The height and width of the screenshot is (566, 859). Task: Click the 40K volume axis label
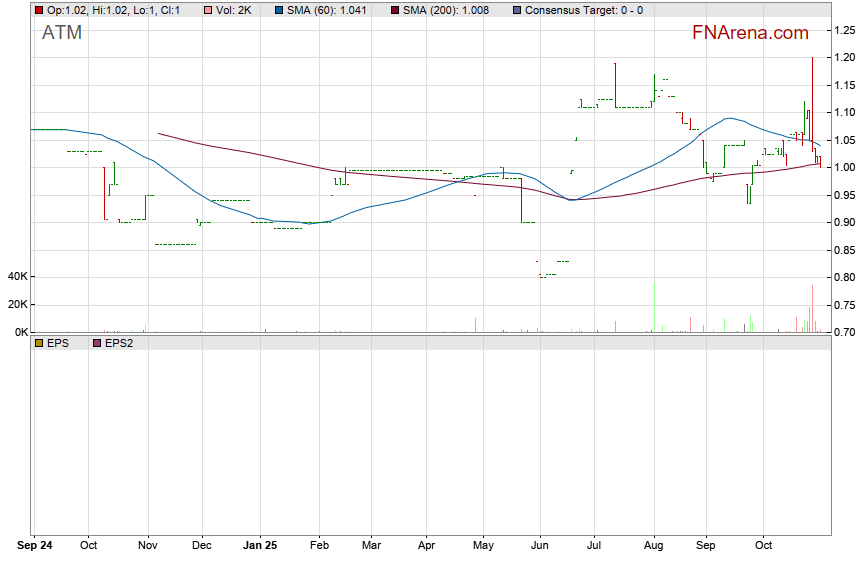pos(17,277)
